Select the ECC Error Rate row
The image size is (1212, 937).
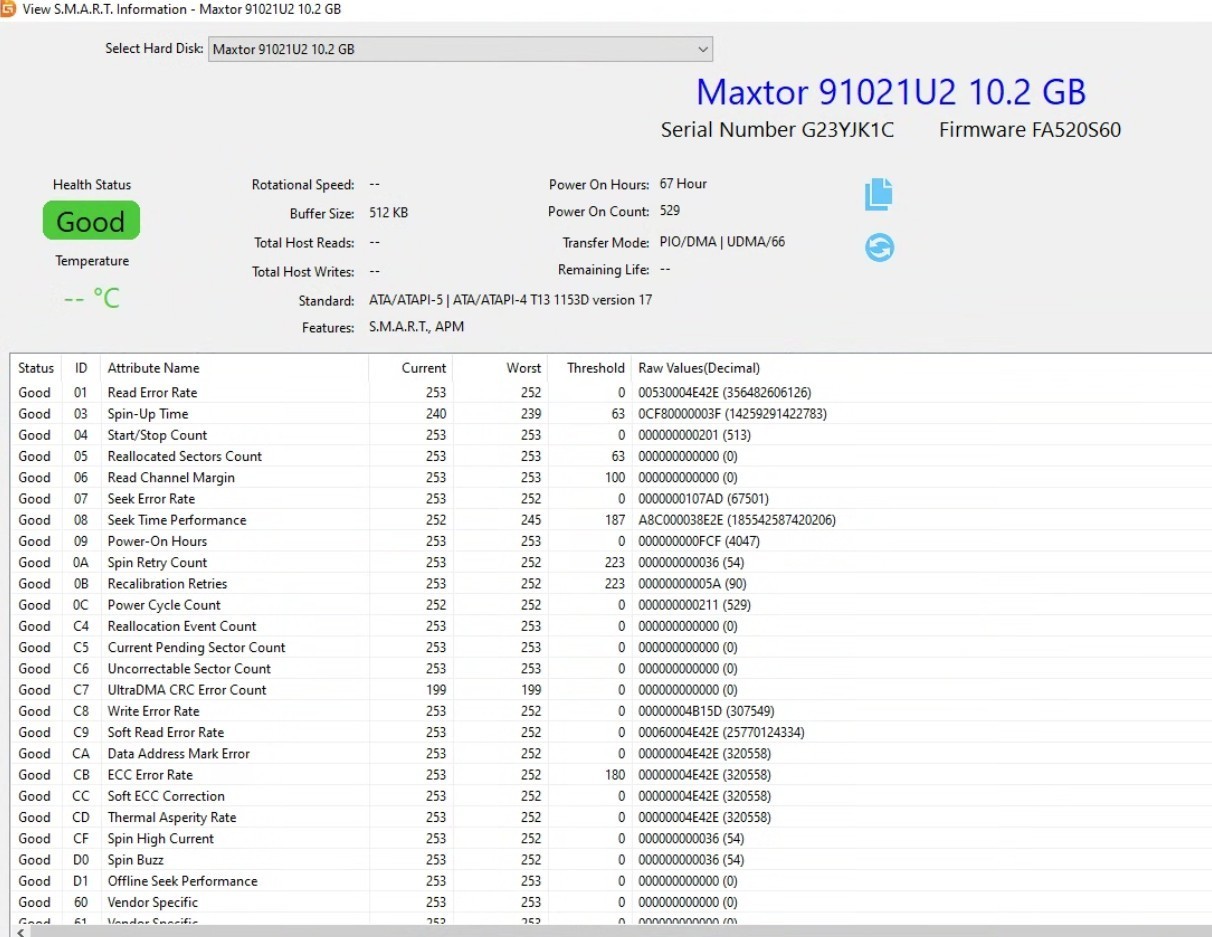point(612,775)
